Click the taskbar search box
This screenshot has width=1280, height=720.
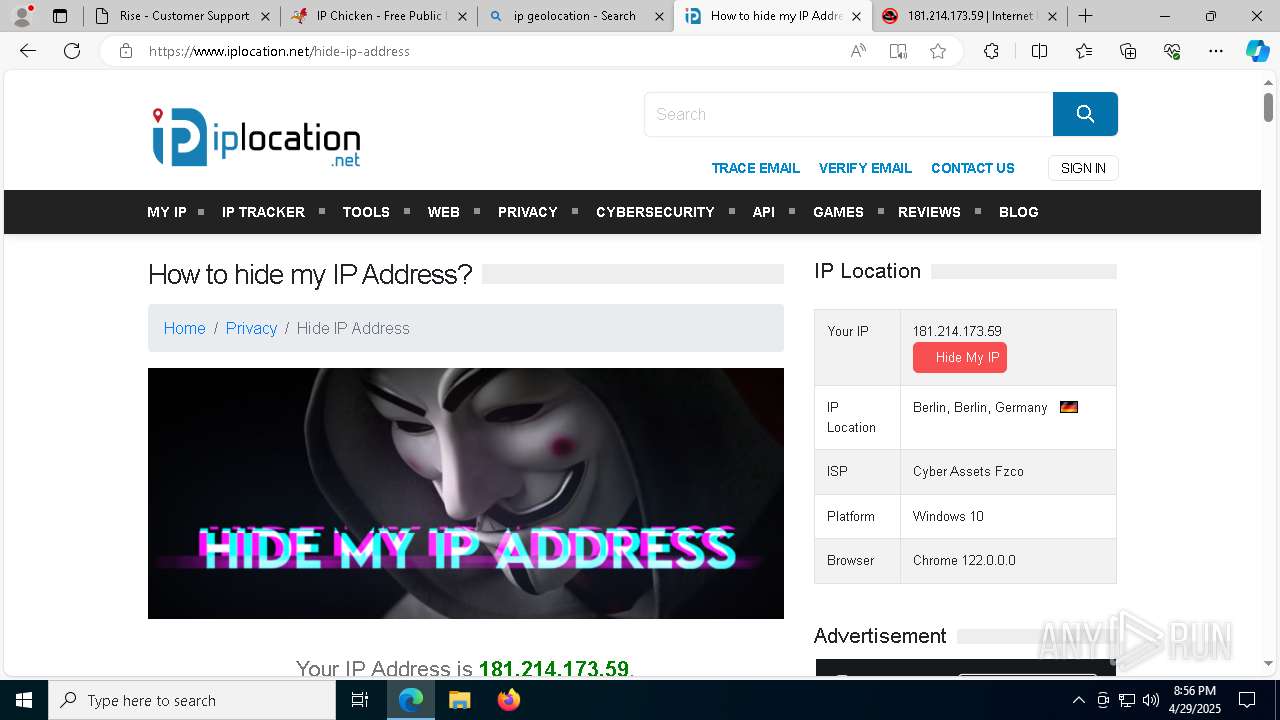[x=192, y=700]
